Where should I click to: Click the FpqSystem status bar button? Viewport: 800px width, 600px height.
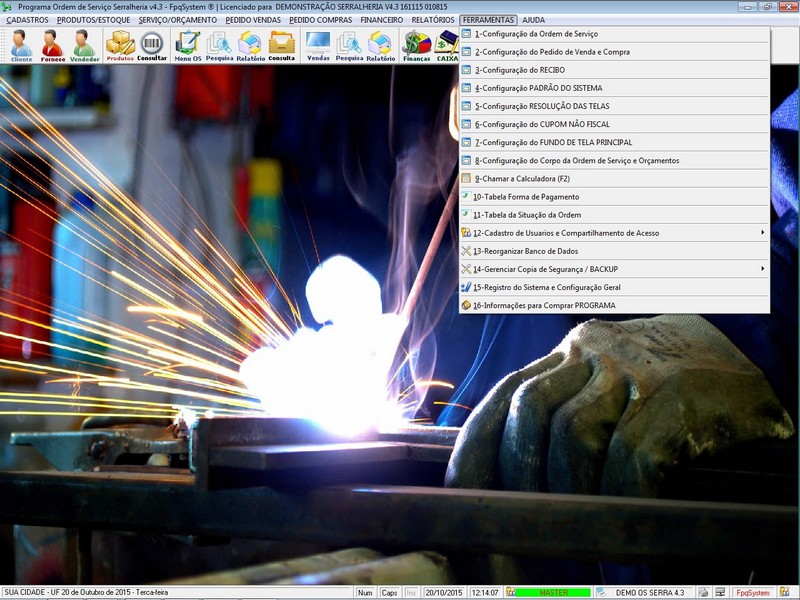pos(753,593)
